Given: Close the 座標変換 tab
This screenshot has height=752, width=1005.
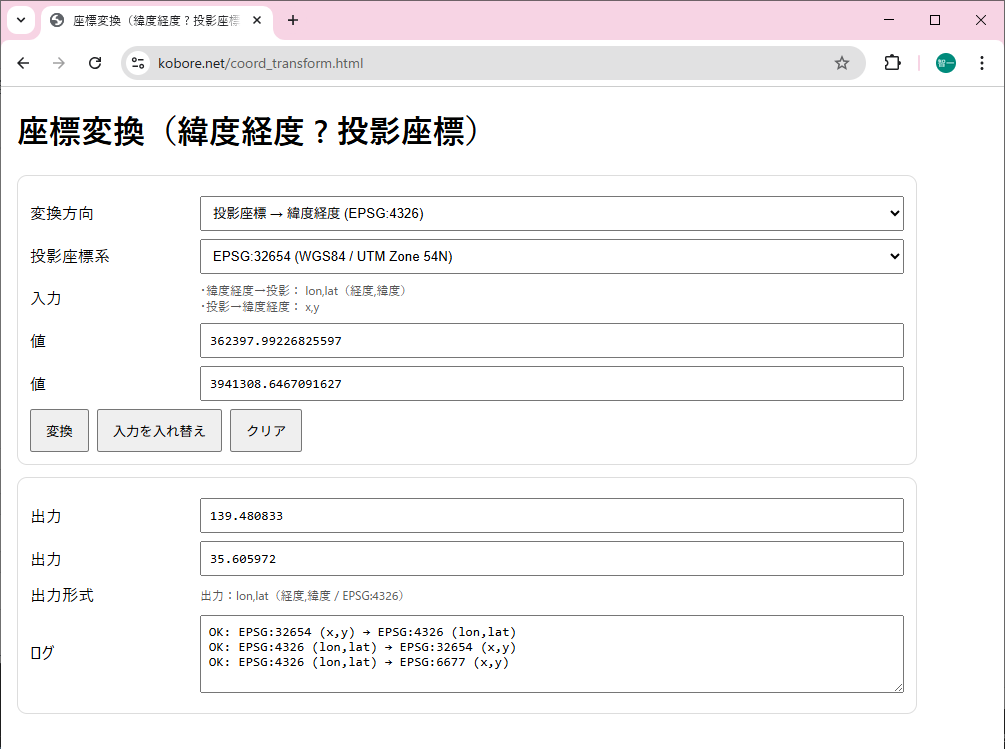Looking at the screenshot, I should pyautogui.click(x=257, y=20).
